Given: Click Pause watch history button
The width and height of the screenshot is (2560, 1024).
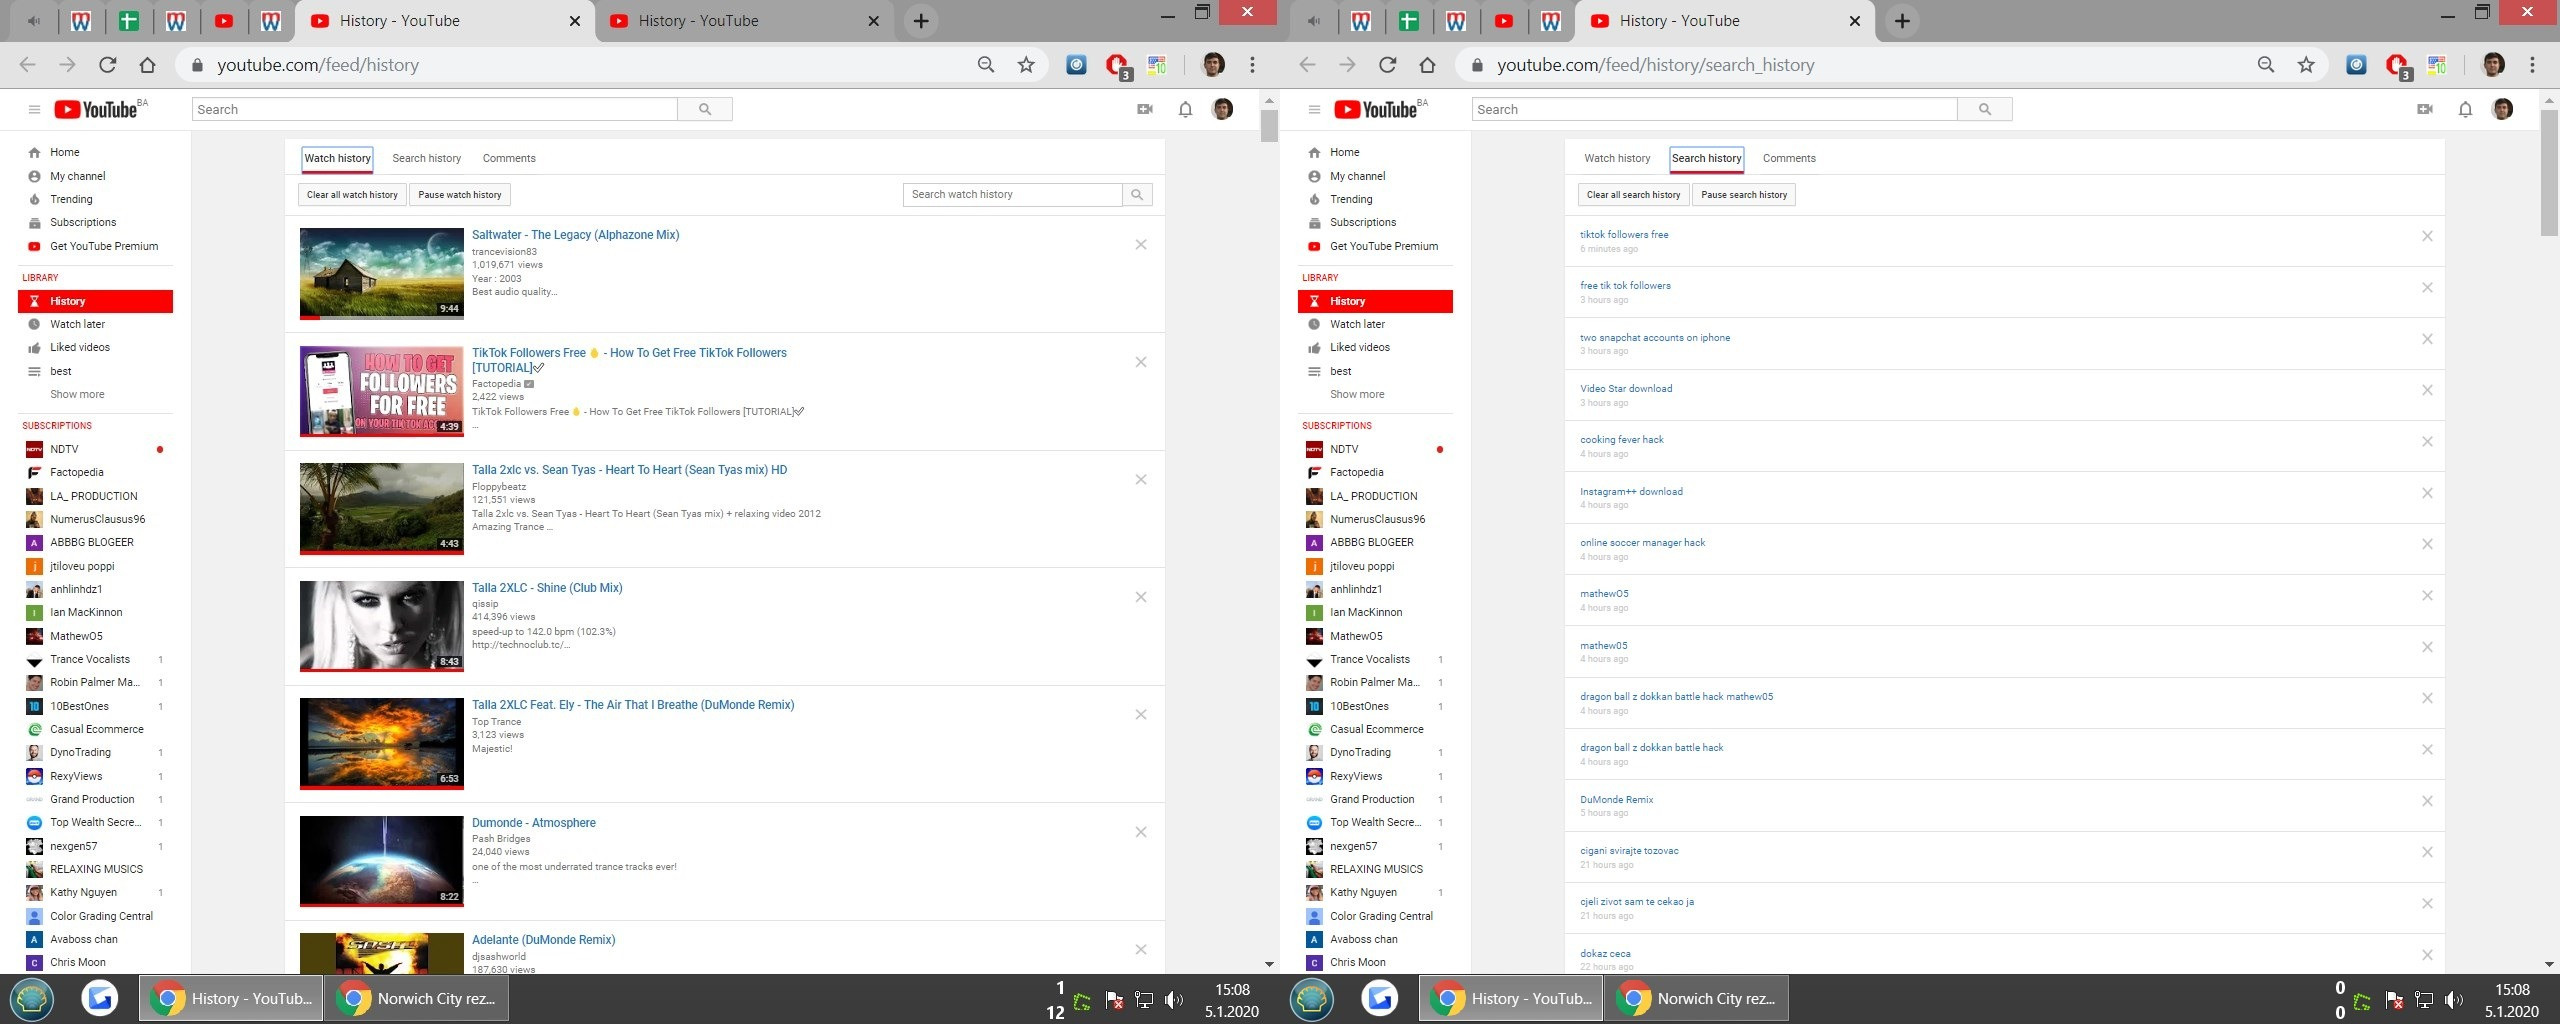Looking at the screenshot, I should (460, 195).
